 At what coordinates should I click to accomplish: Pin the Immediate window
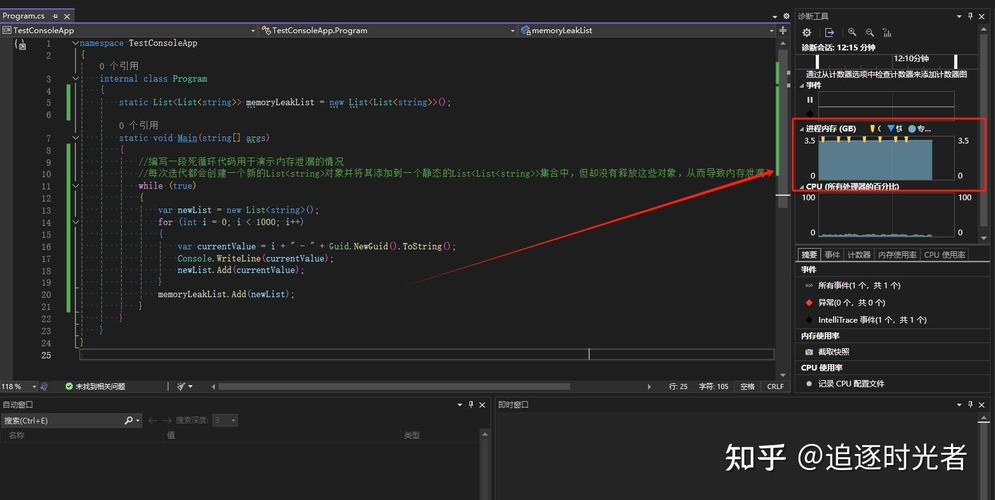point(970,404)
